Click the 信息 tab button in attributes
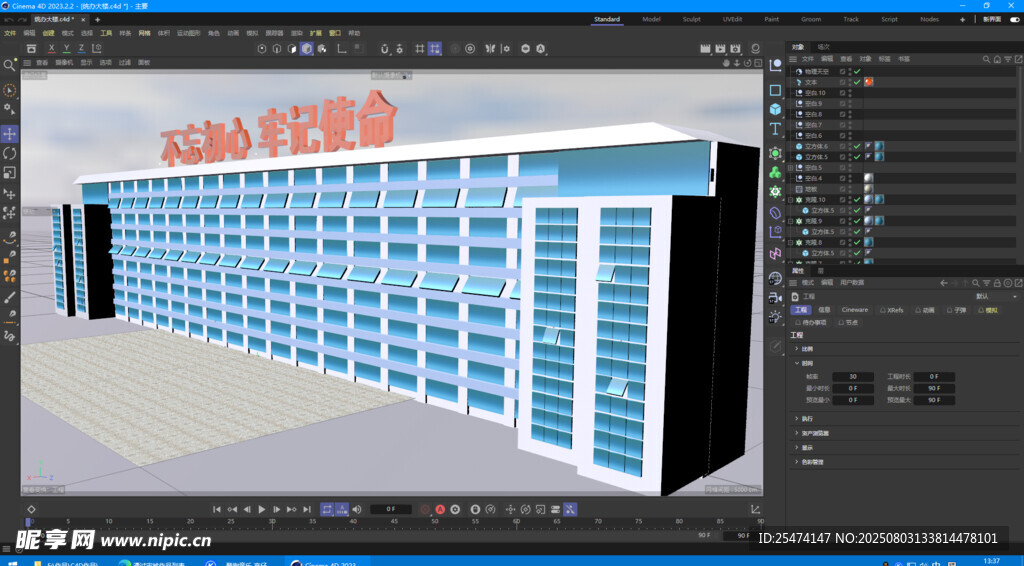Viewport: 1024px width, 566px height. [824, 310]
